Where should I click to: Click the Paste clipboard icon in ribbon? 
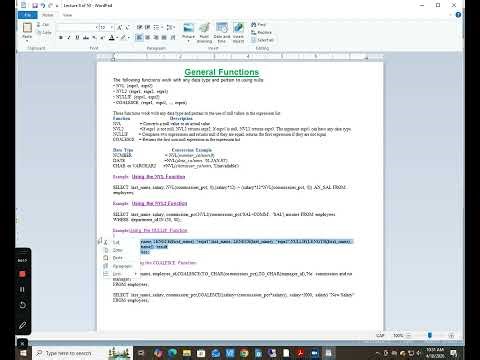click(27, 27)
